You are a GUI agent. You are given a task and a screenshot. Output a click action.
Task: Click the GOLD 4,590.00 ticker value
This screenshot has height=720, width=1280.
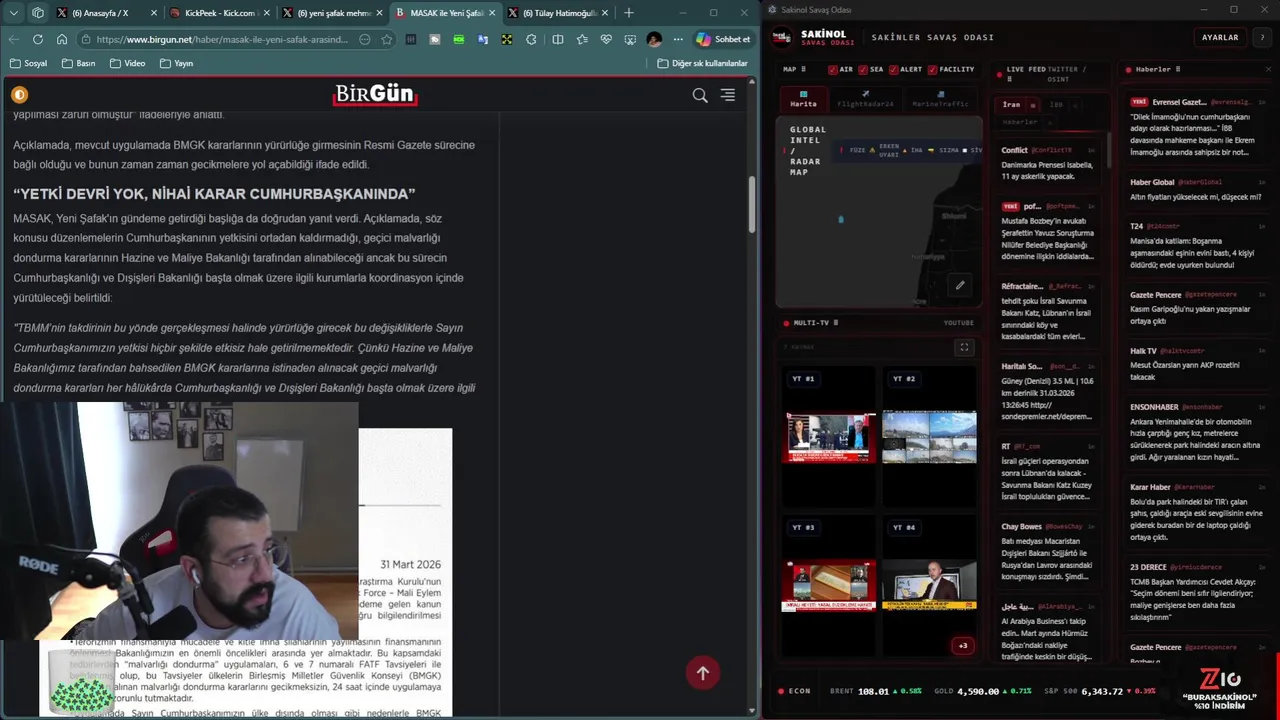point(978,691)
